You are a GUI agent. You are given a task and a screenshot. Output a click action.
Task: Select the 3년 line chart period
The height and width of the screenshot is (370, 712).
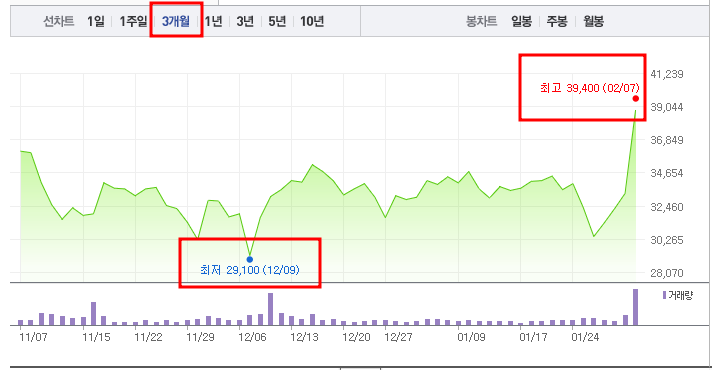pyautogui.click(x=245, y=21)
